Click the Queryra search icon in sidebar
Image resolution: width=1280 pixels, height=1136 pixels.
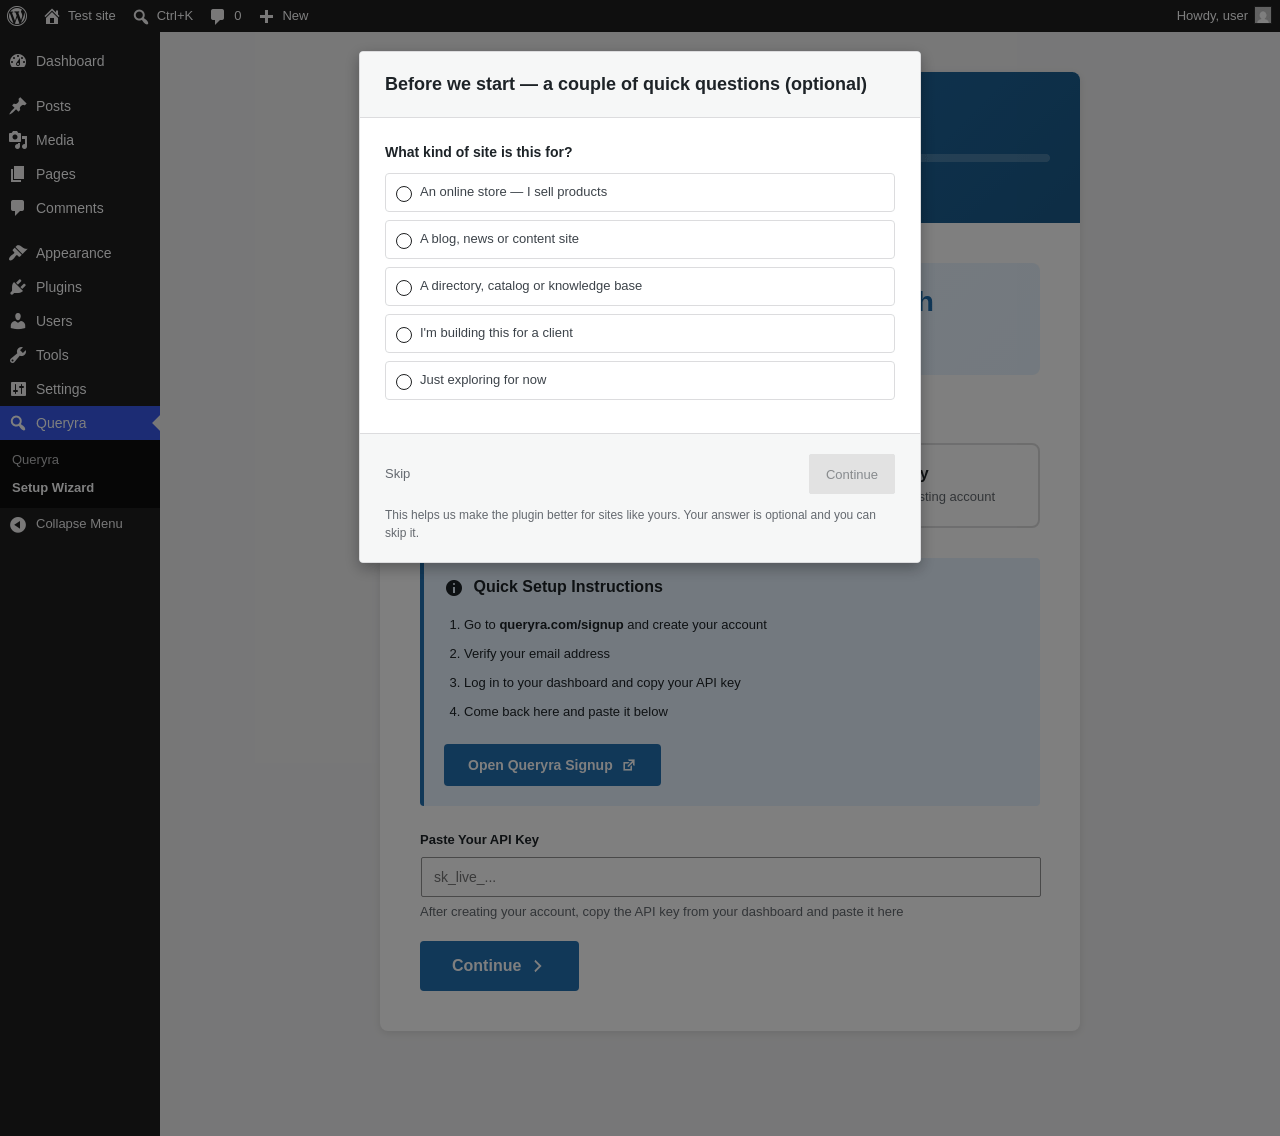(x=18, y=423)
